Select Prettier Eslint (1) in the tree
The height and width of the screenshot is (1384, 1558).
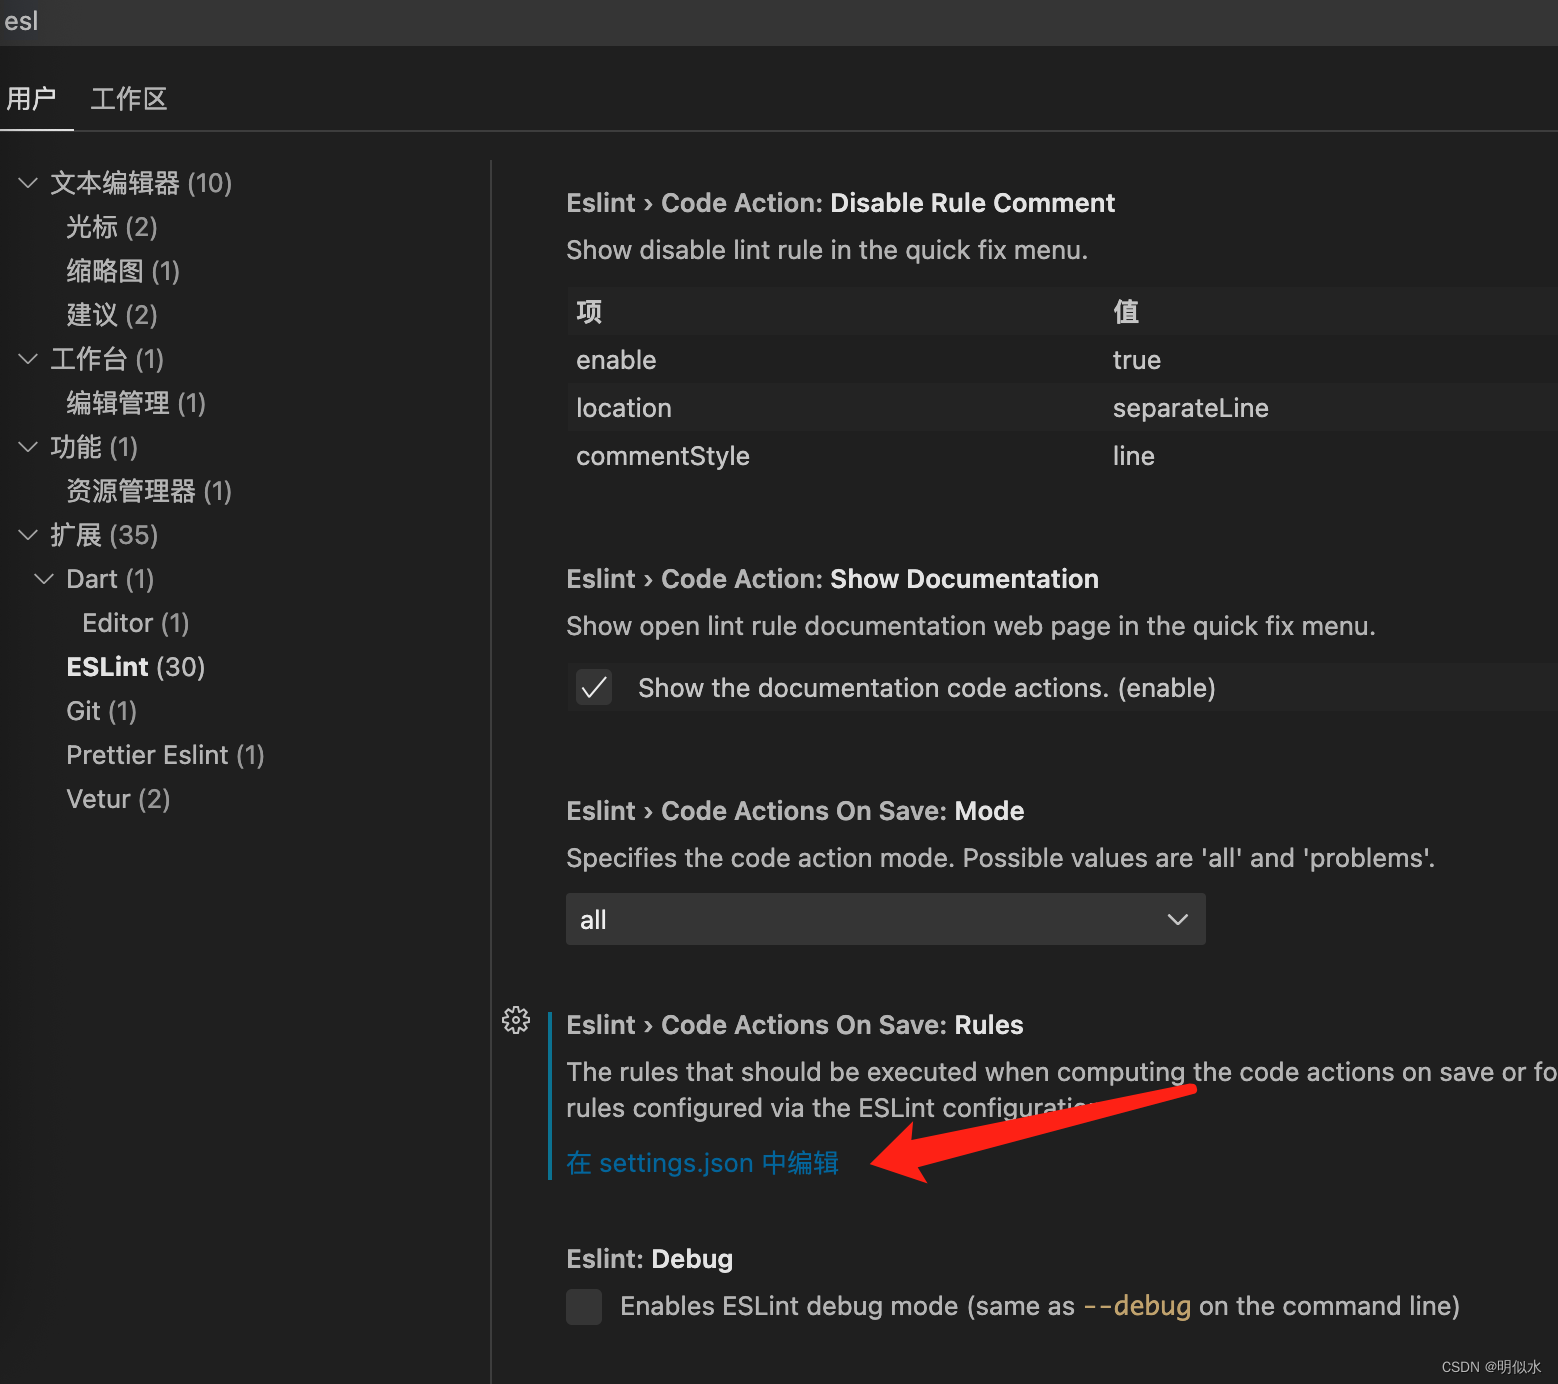point(165,755)
